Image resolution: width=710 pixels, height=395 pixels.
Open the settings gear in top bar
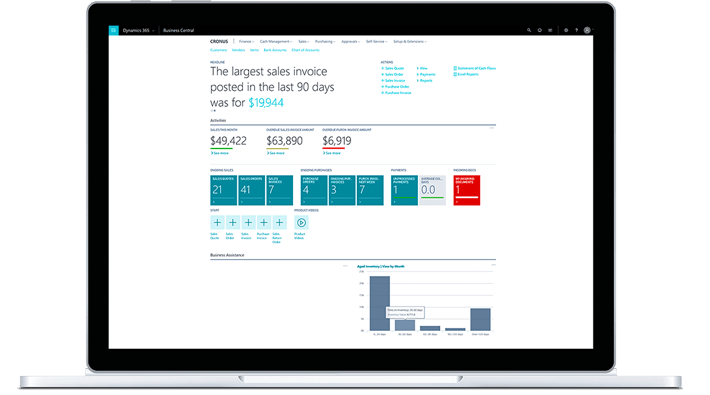point(566,30)
